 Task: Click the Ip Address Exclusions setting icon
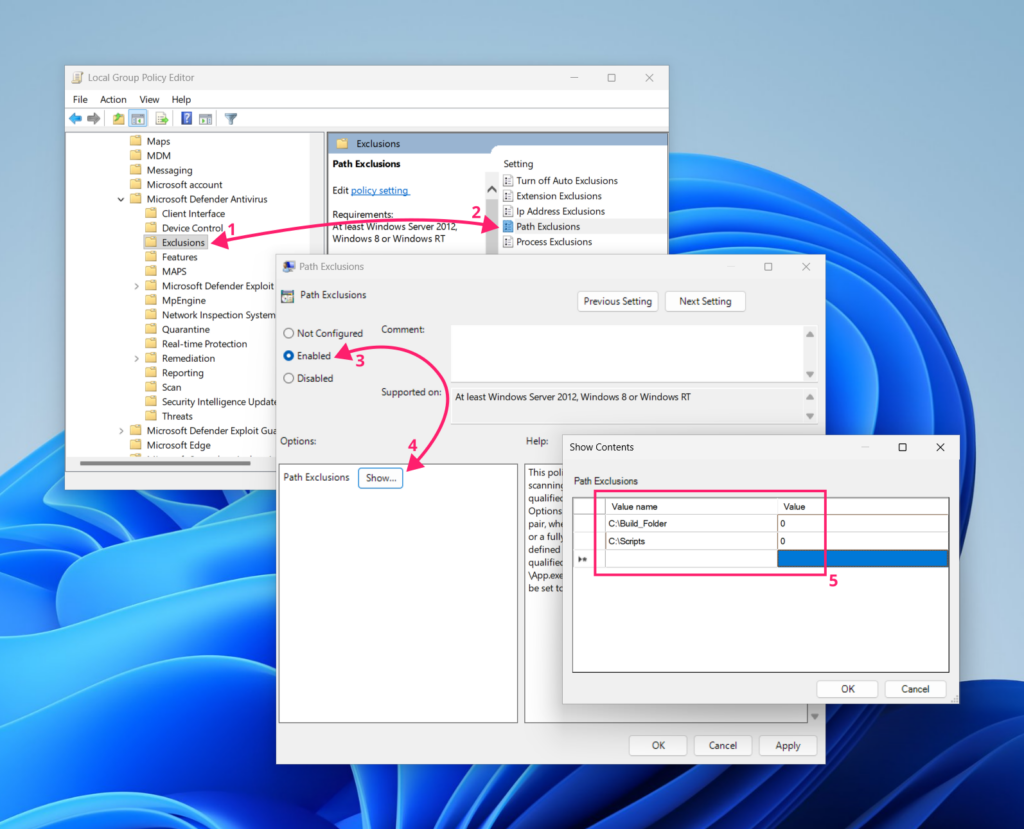click(x=508, y=211)
